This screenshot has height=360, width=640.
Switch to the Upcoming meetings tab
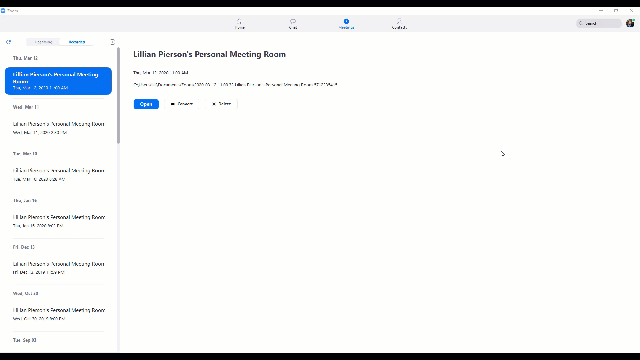tap(43, 42)
